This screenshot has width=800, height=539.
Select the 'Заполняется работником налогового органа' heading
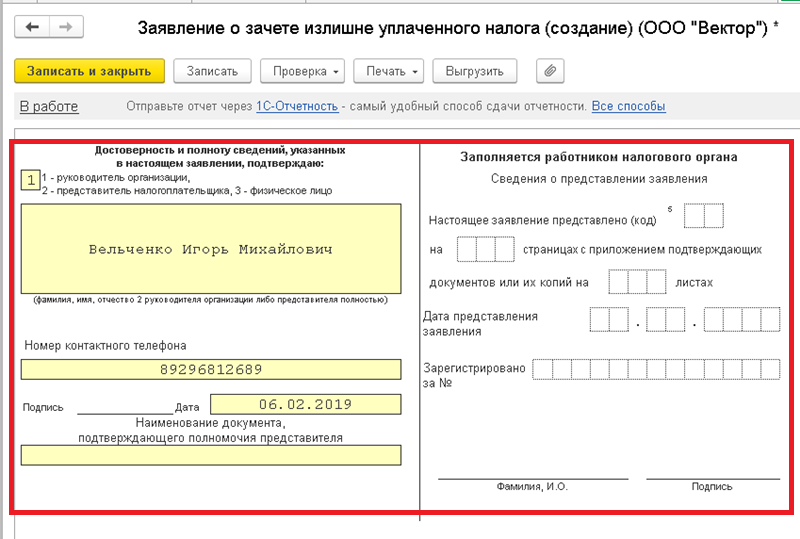[x=598, y=157]
